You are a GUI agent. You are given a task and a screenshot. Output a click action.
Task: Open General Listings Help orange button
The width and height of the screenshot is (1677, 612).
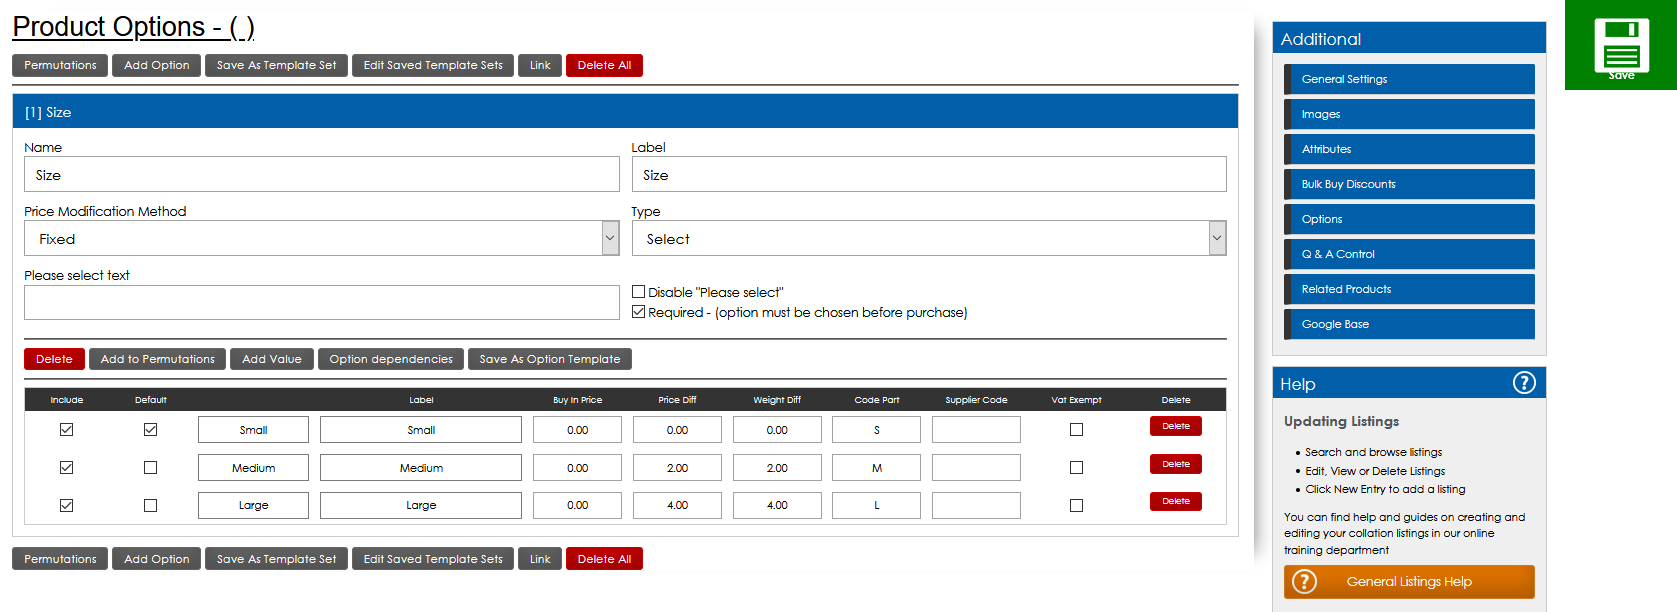coord(1408,582)
